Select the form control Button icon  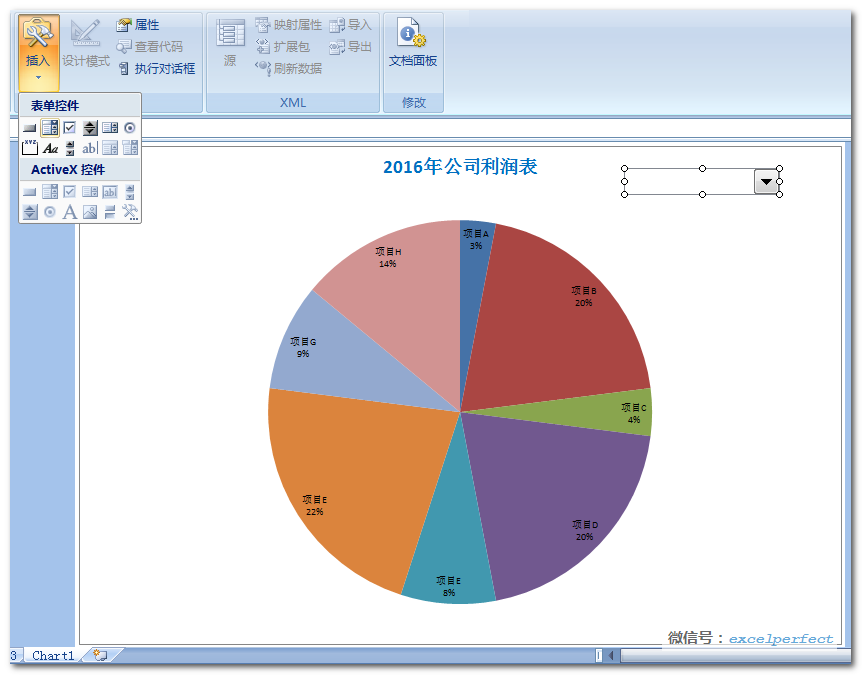pos(30,128)
